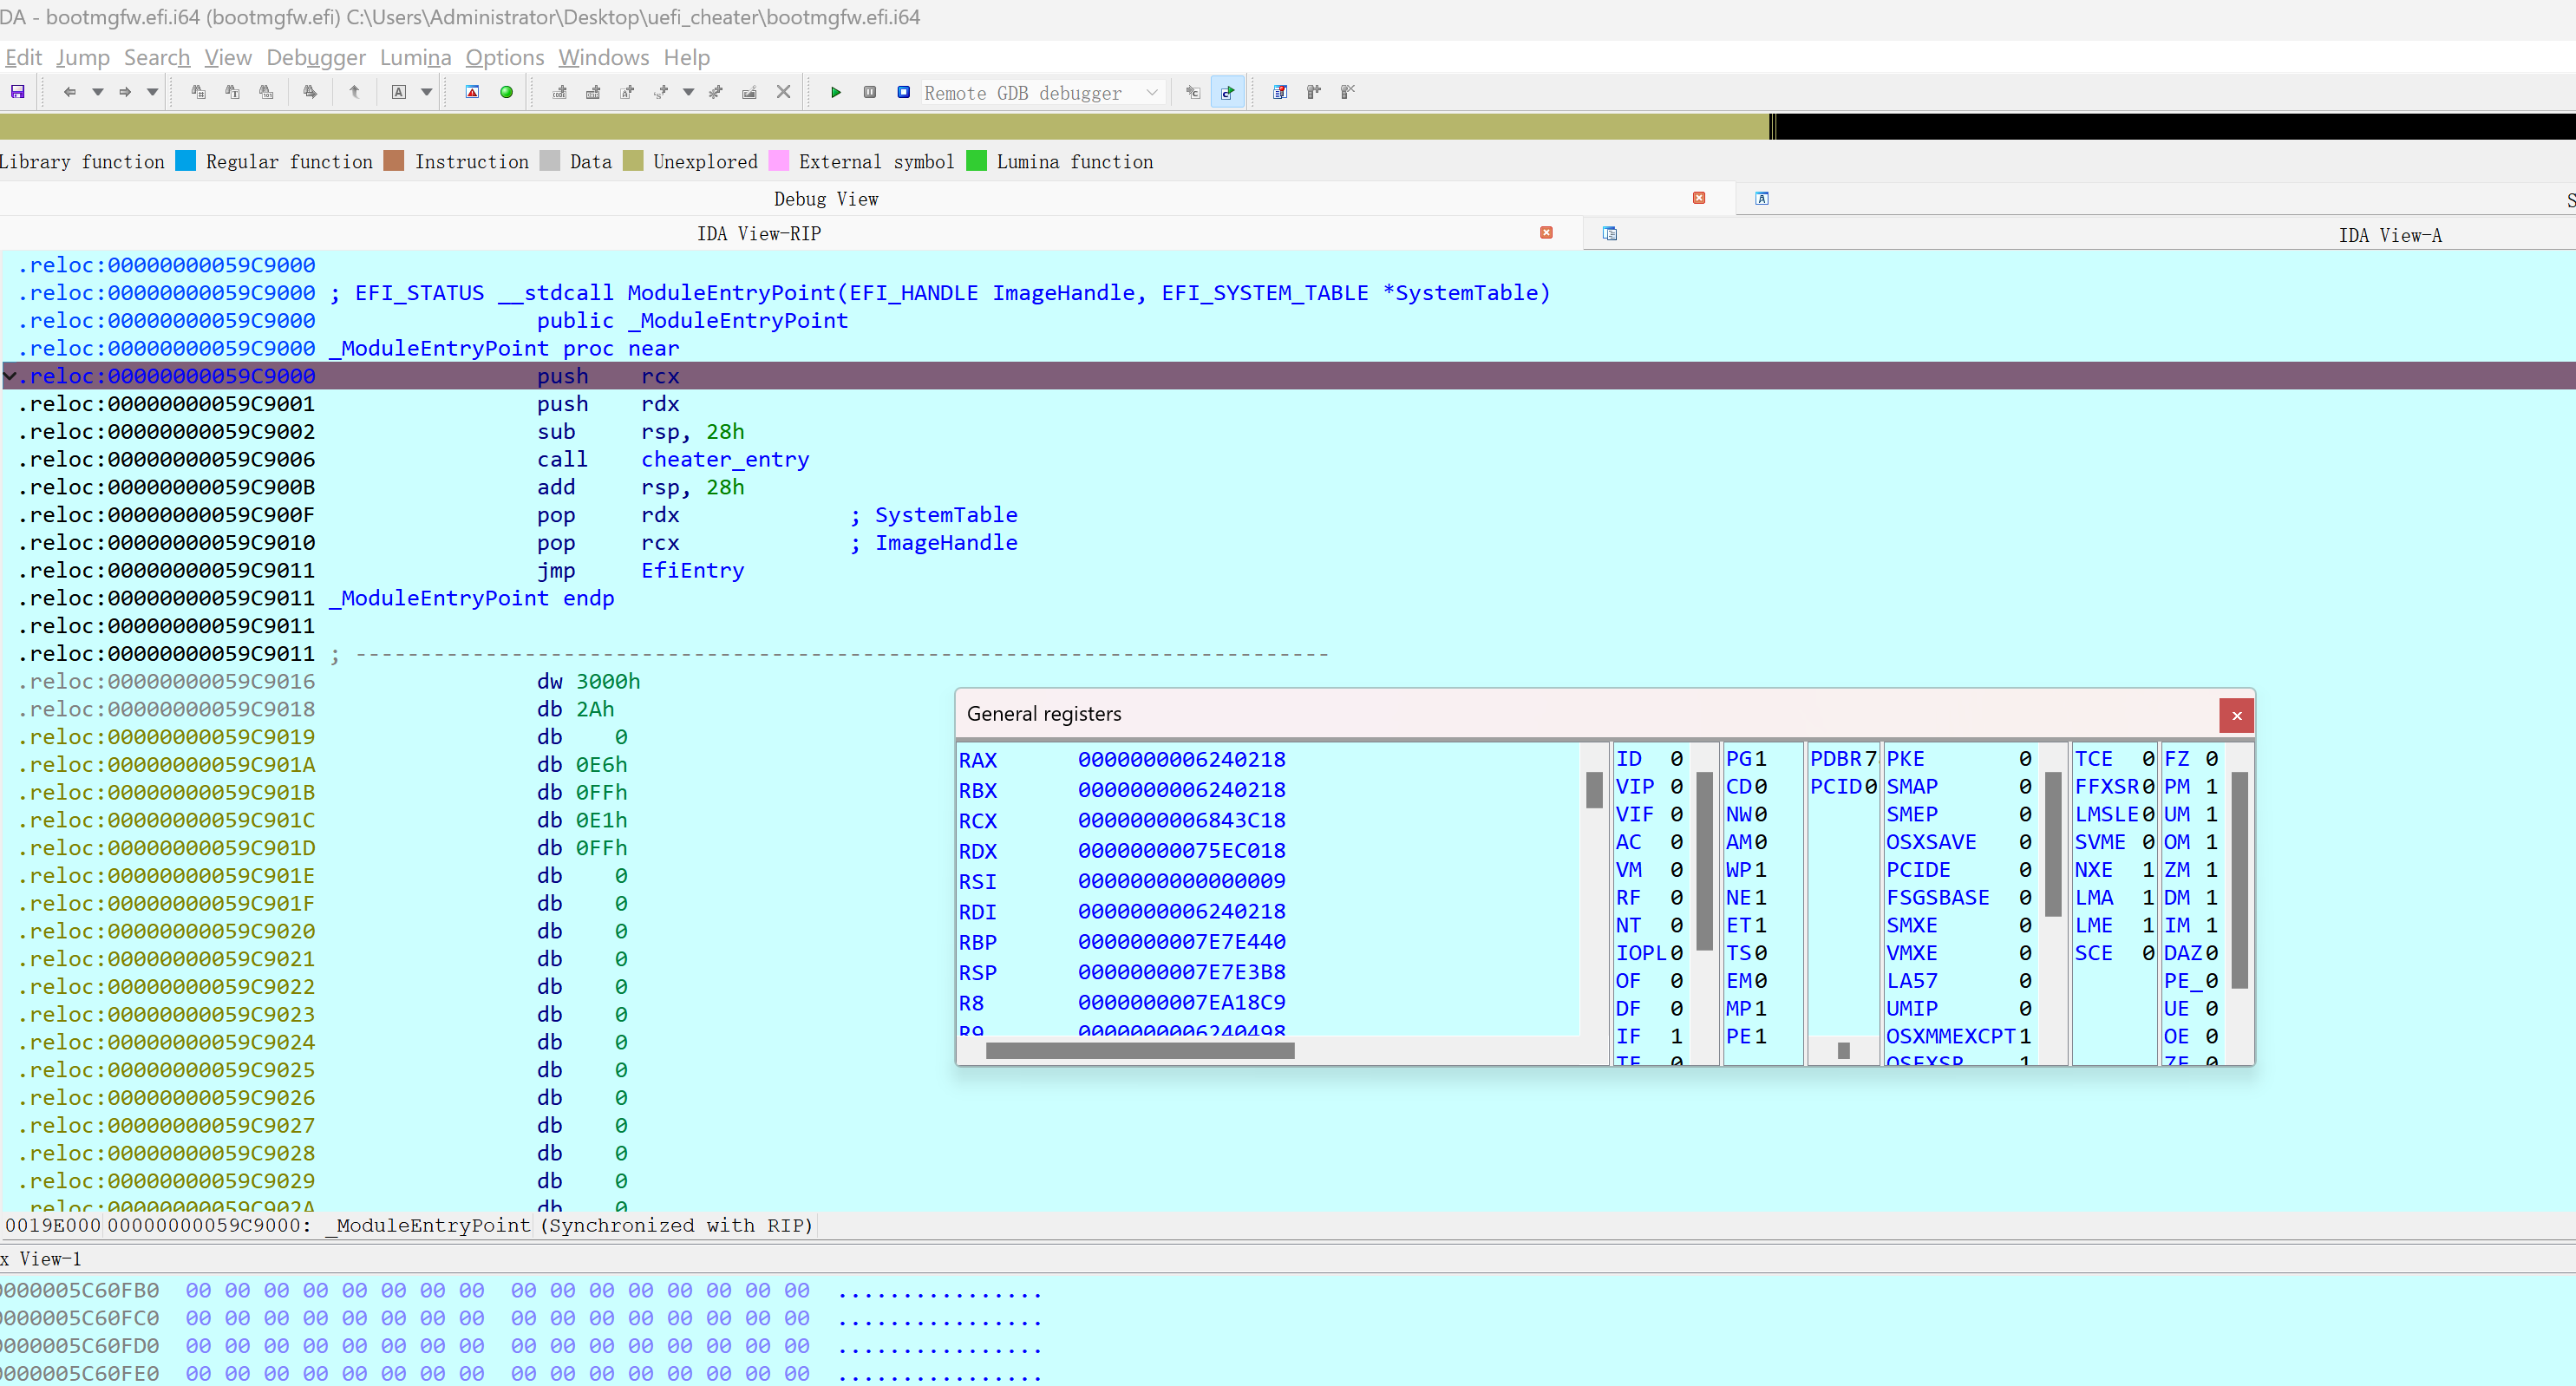2576x1386 pixels.
Task: Click the horizontal scrollbar in General registers
Action: 1140,1051
